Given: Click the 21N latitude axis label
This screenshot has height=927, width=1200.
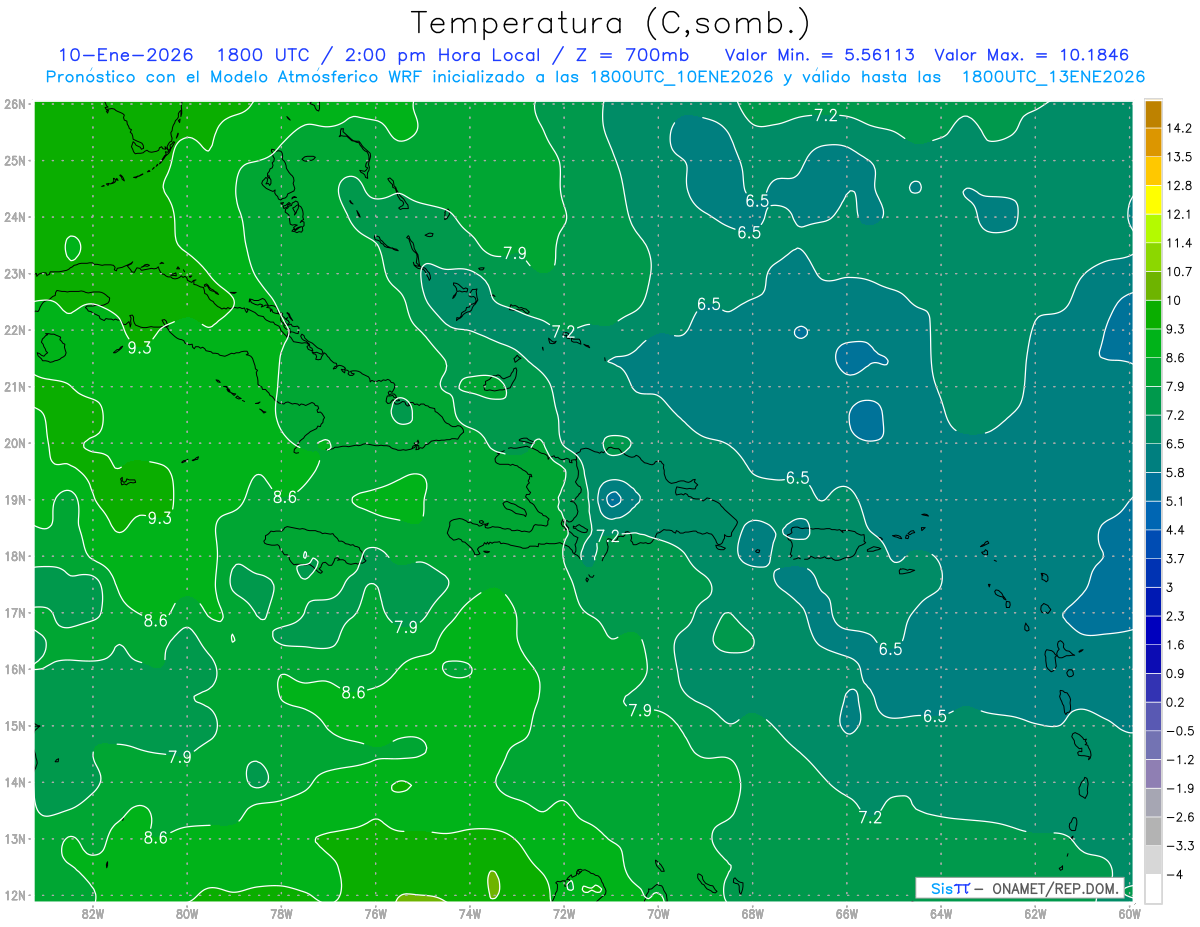Looking at the screenshot, I should point(14,386).
